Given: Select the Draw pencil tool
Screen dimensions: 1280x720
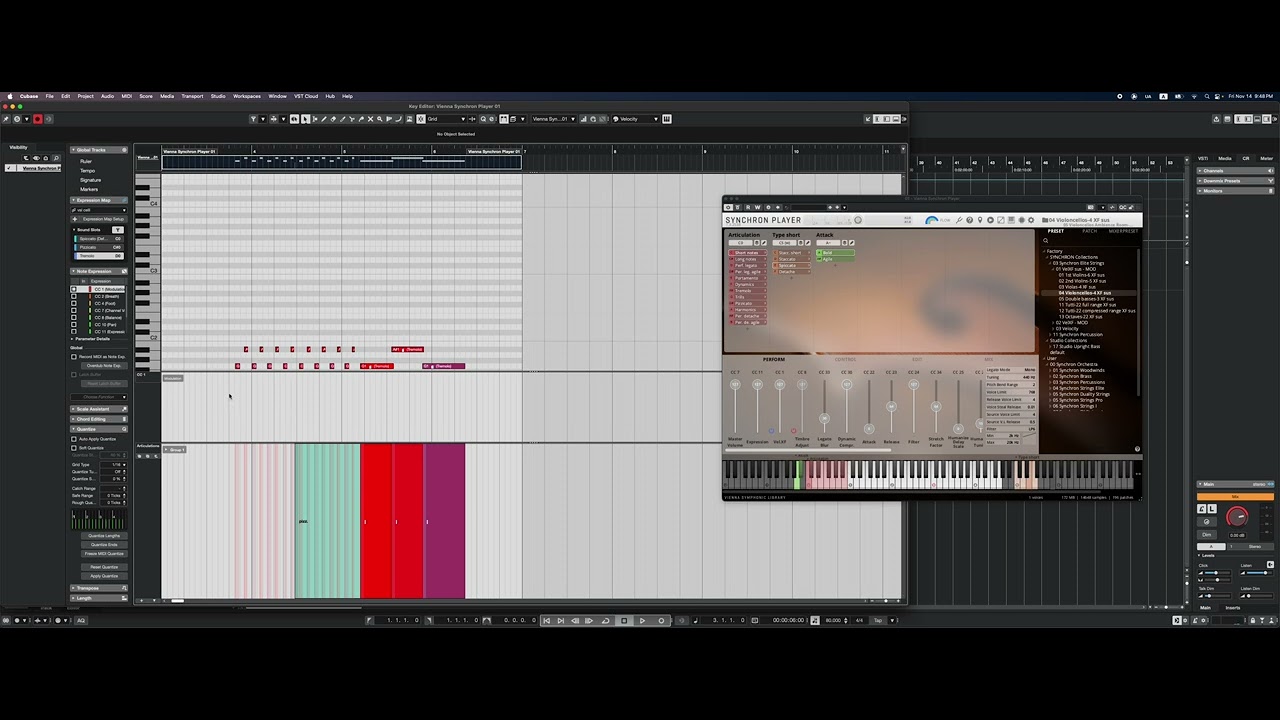Looking at the screenshot, I should (323, 119).
